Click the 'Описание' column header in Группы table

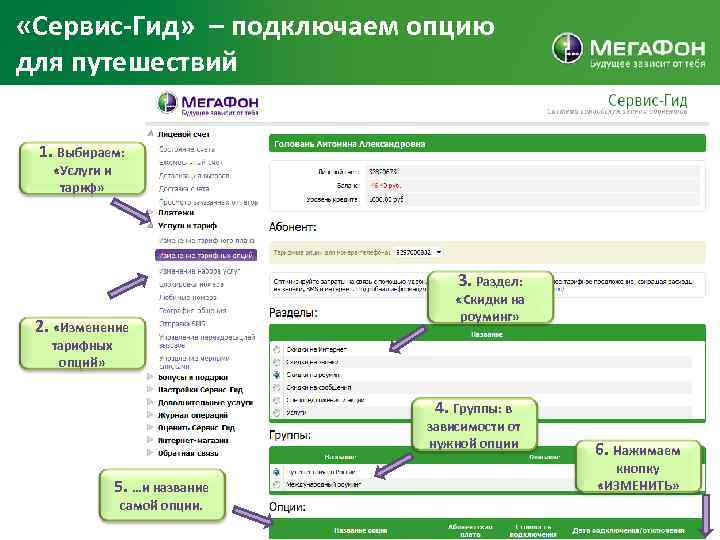pos(545,457)
